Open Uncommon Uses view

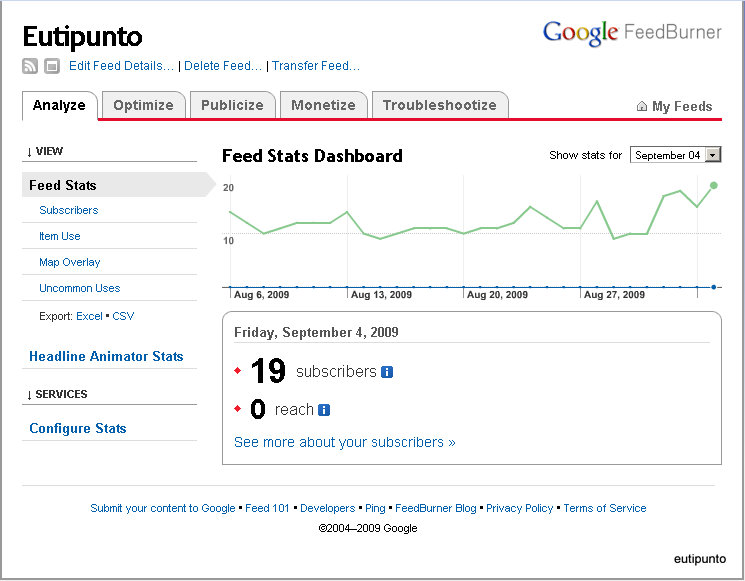pyautogui.click(x=80, y=288)
